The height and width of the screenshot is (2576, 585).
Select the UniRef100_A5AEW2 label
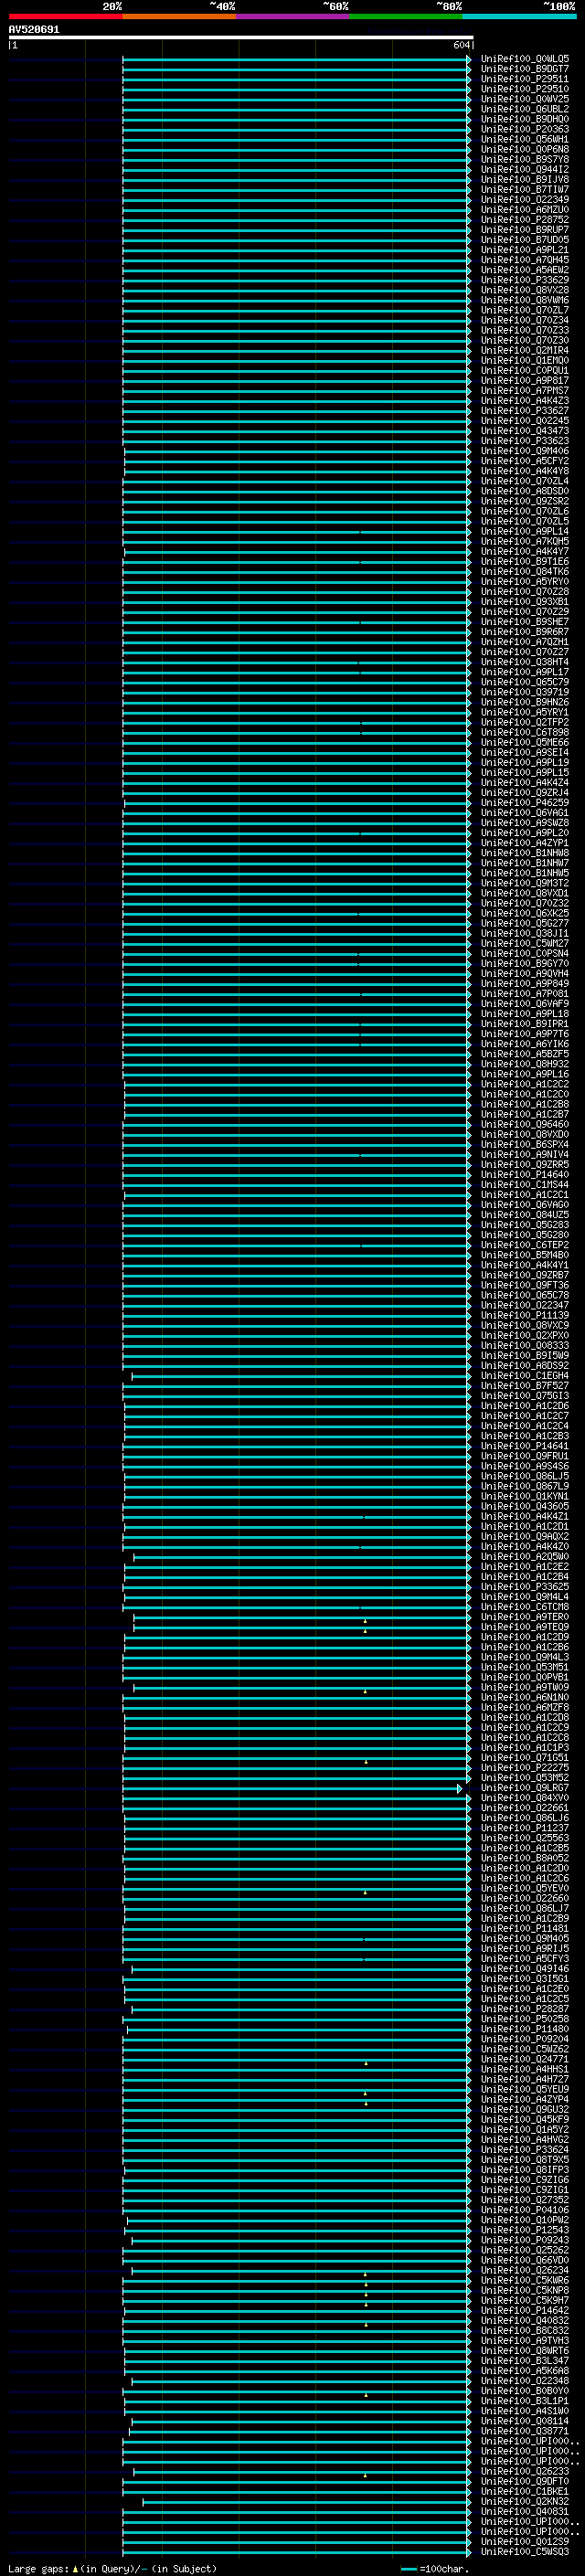coord(525,270)
